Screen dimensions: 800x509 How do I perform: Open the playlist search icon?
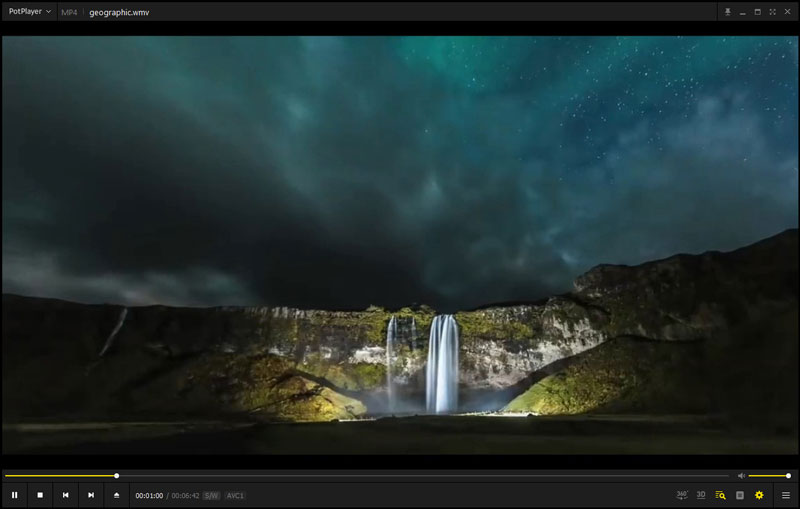click(720, 495)
